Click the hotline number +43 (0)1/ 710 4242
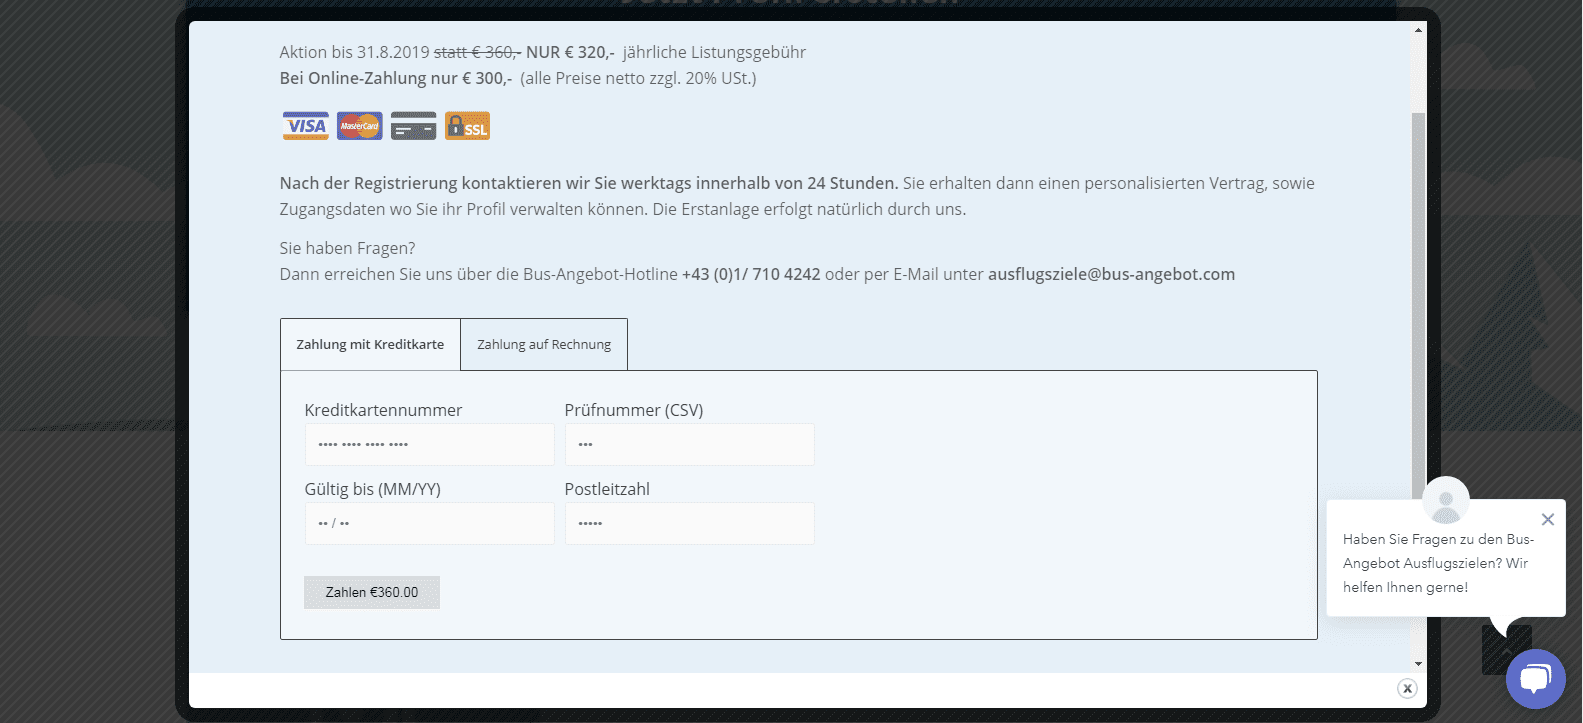1583x723 pixels. (x=751, y=274)
